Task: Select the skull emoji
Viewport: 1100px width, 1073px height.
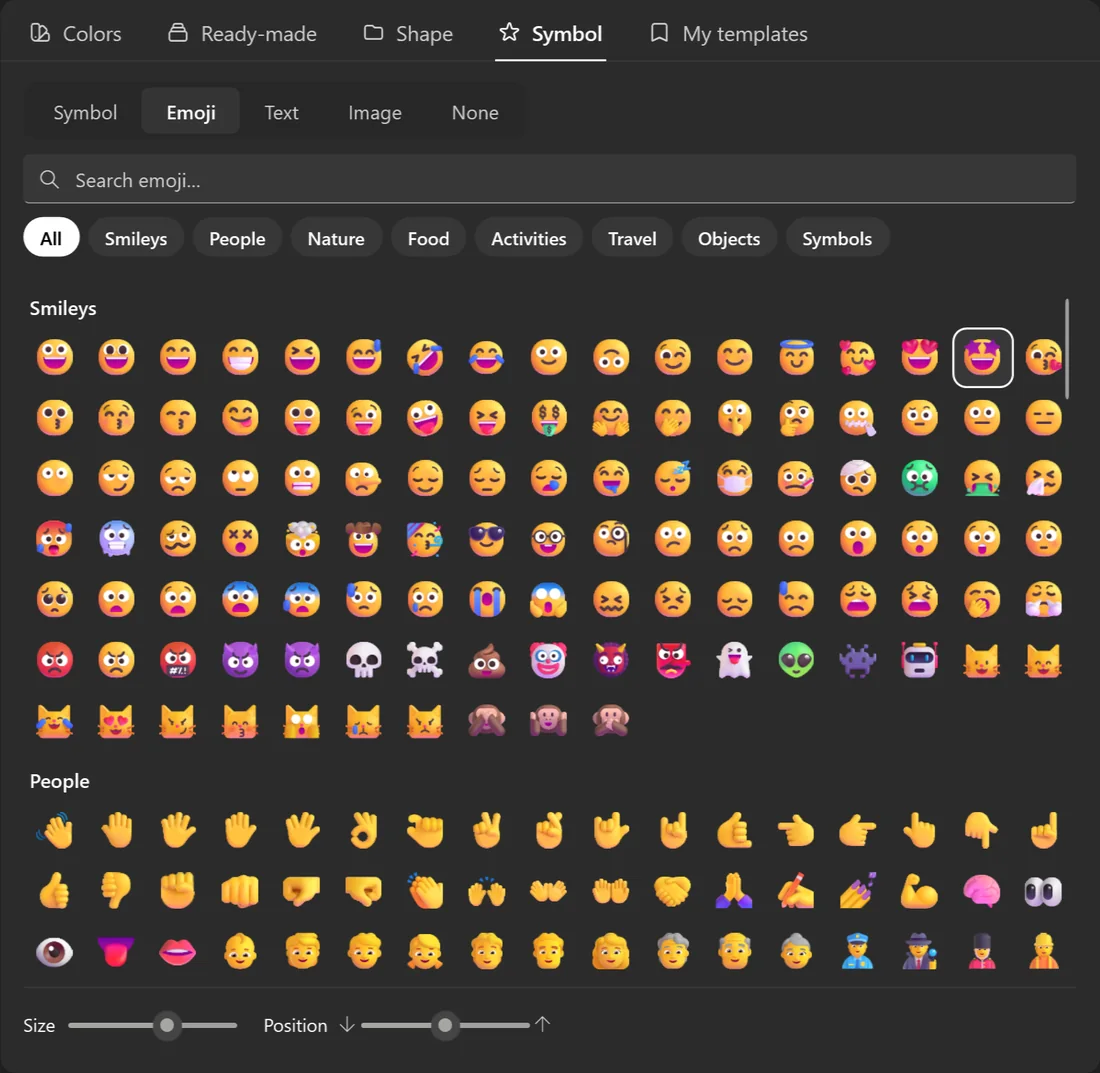Action: 363,660
